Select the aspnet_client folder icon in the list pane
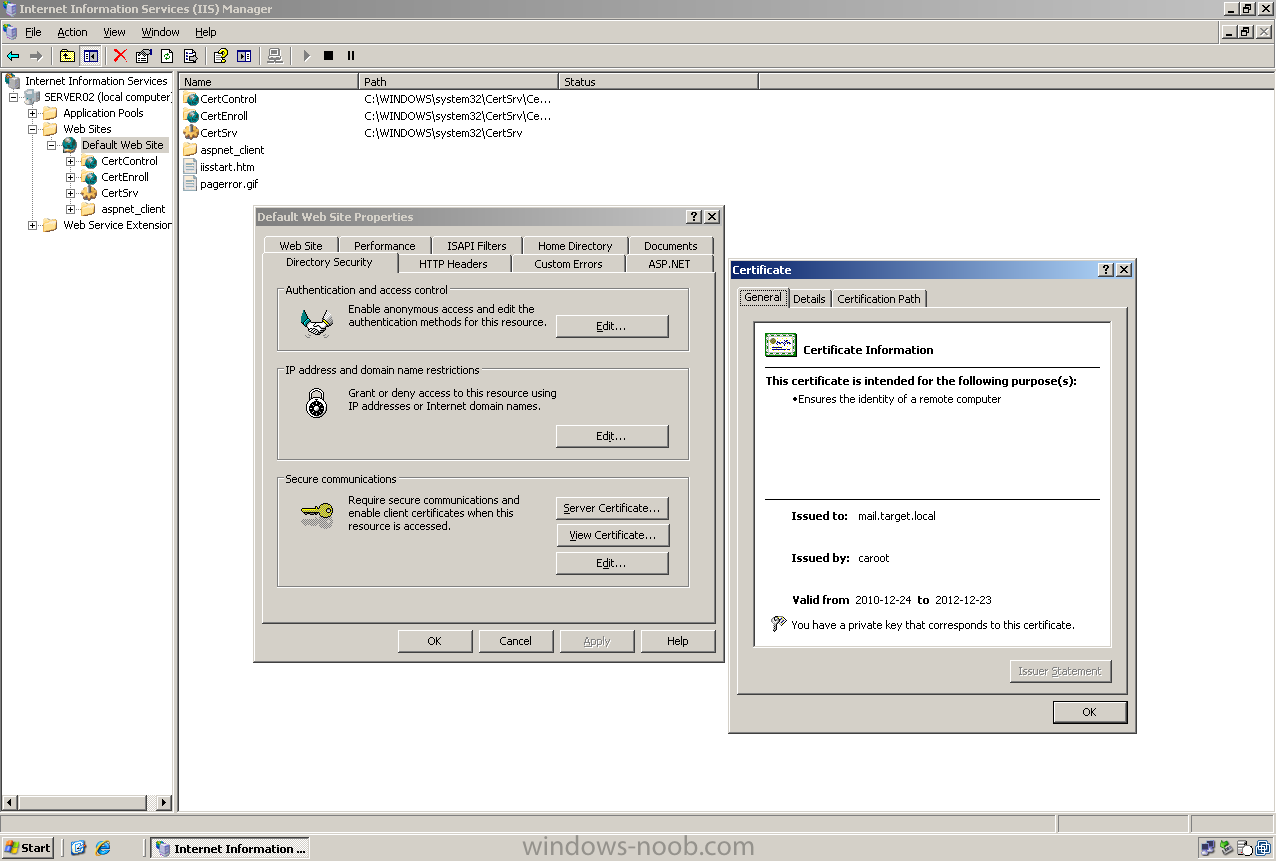 pos(192,150)
